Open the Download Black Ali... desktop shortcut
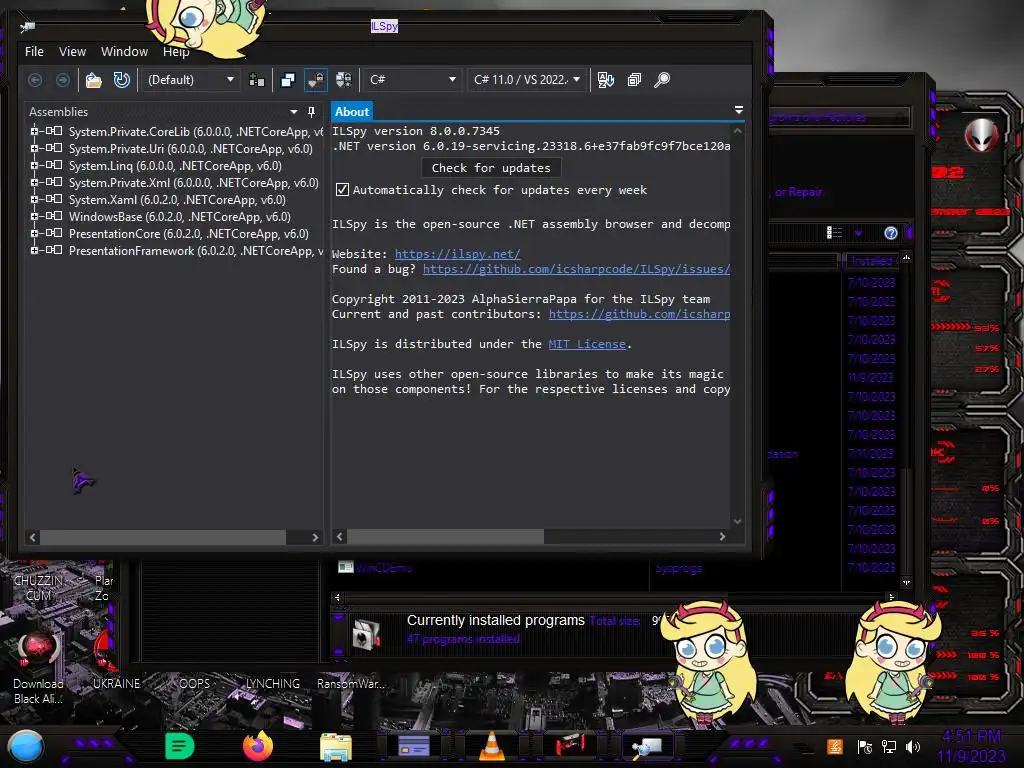This screenshot has height=768, width=1024. click(x=39, y=667)
